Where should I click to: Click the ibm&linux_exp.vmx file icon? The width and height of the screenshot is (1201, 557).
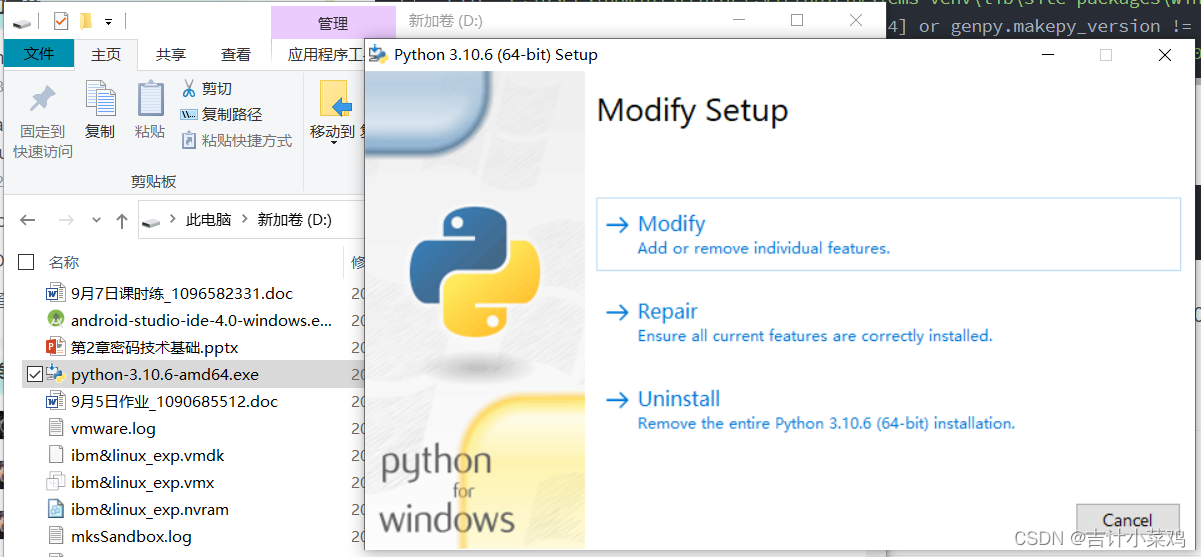click(55, 482)
